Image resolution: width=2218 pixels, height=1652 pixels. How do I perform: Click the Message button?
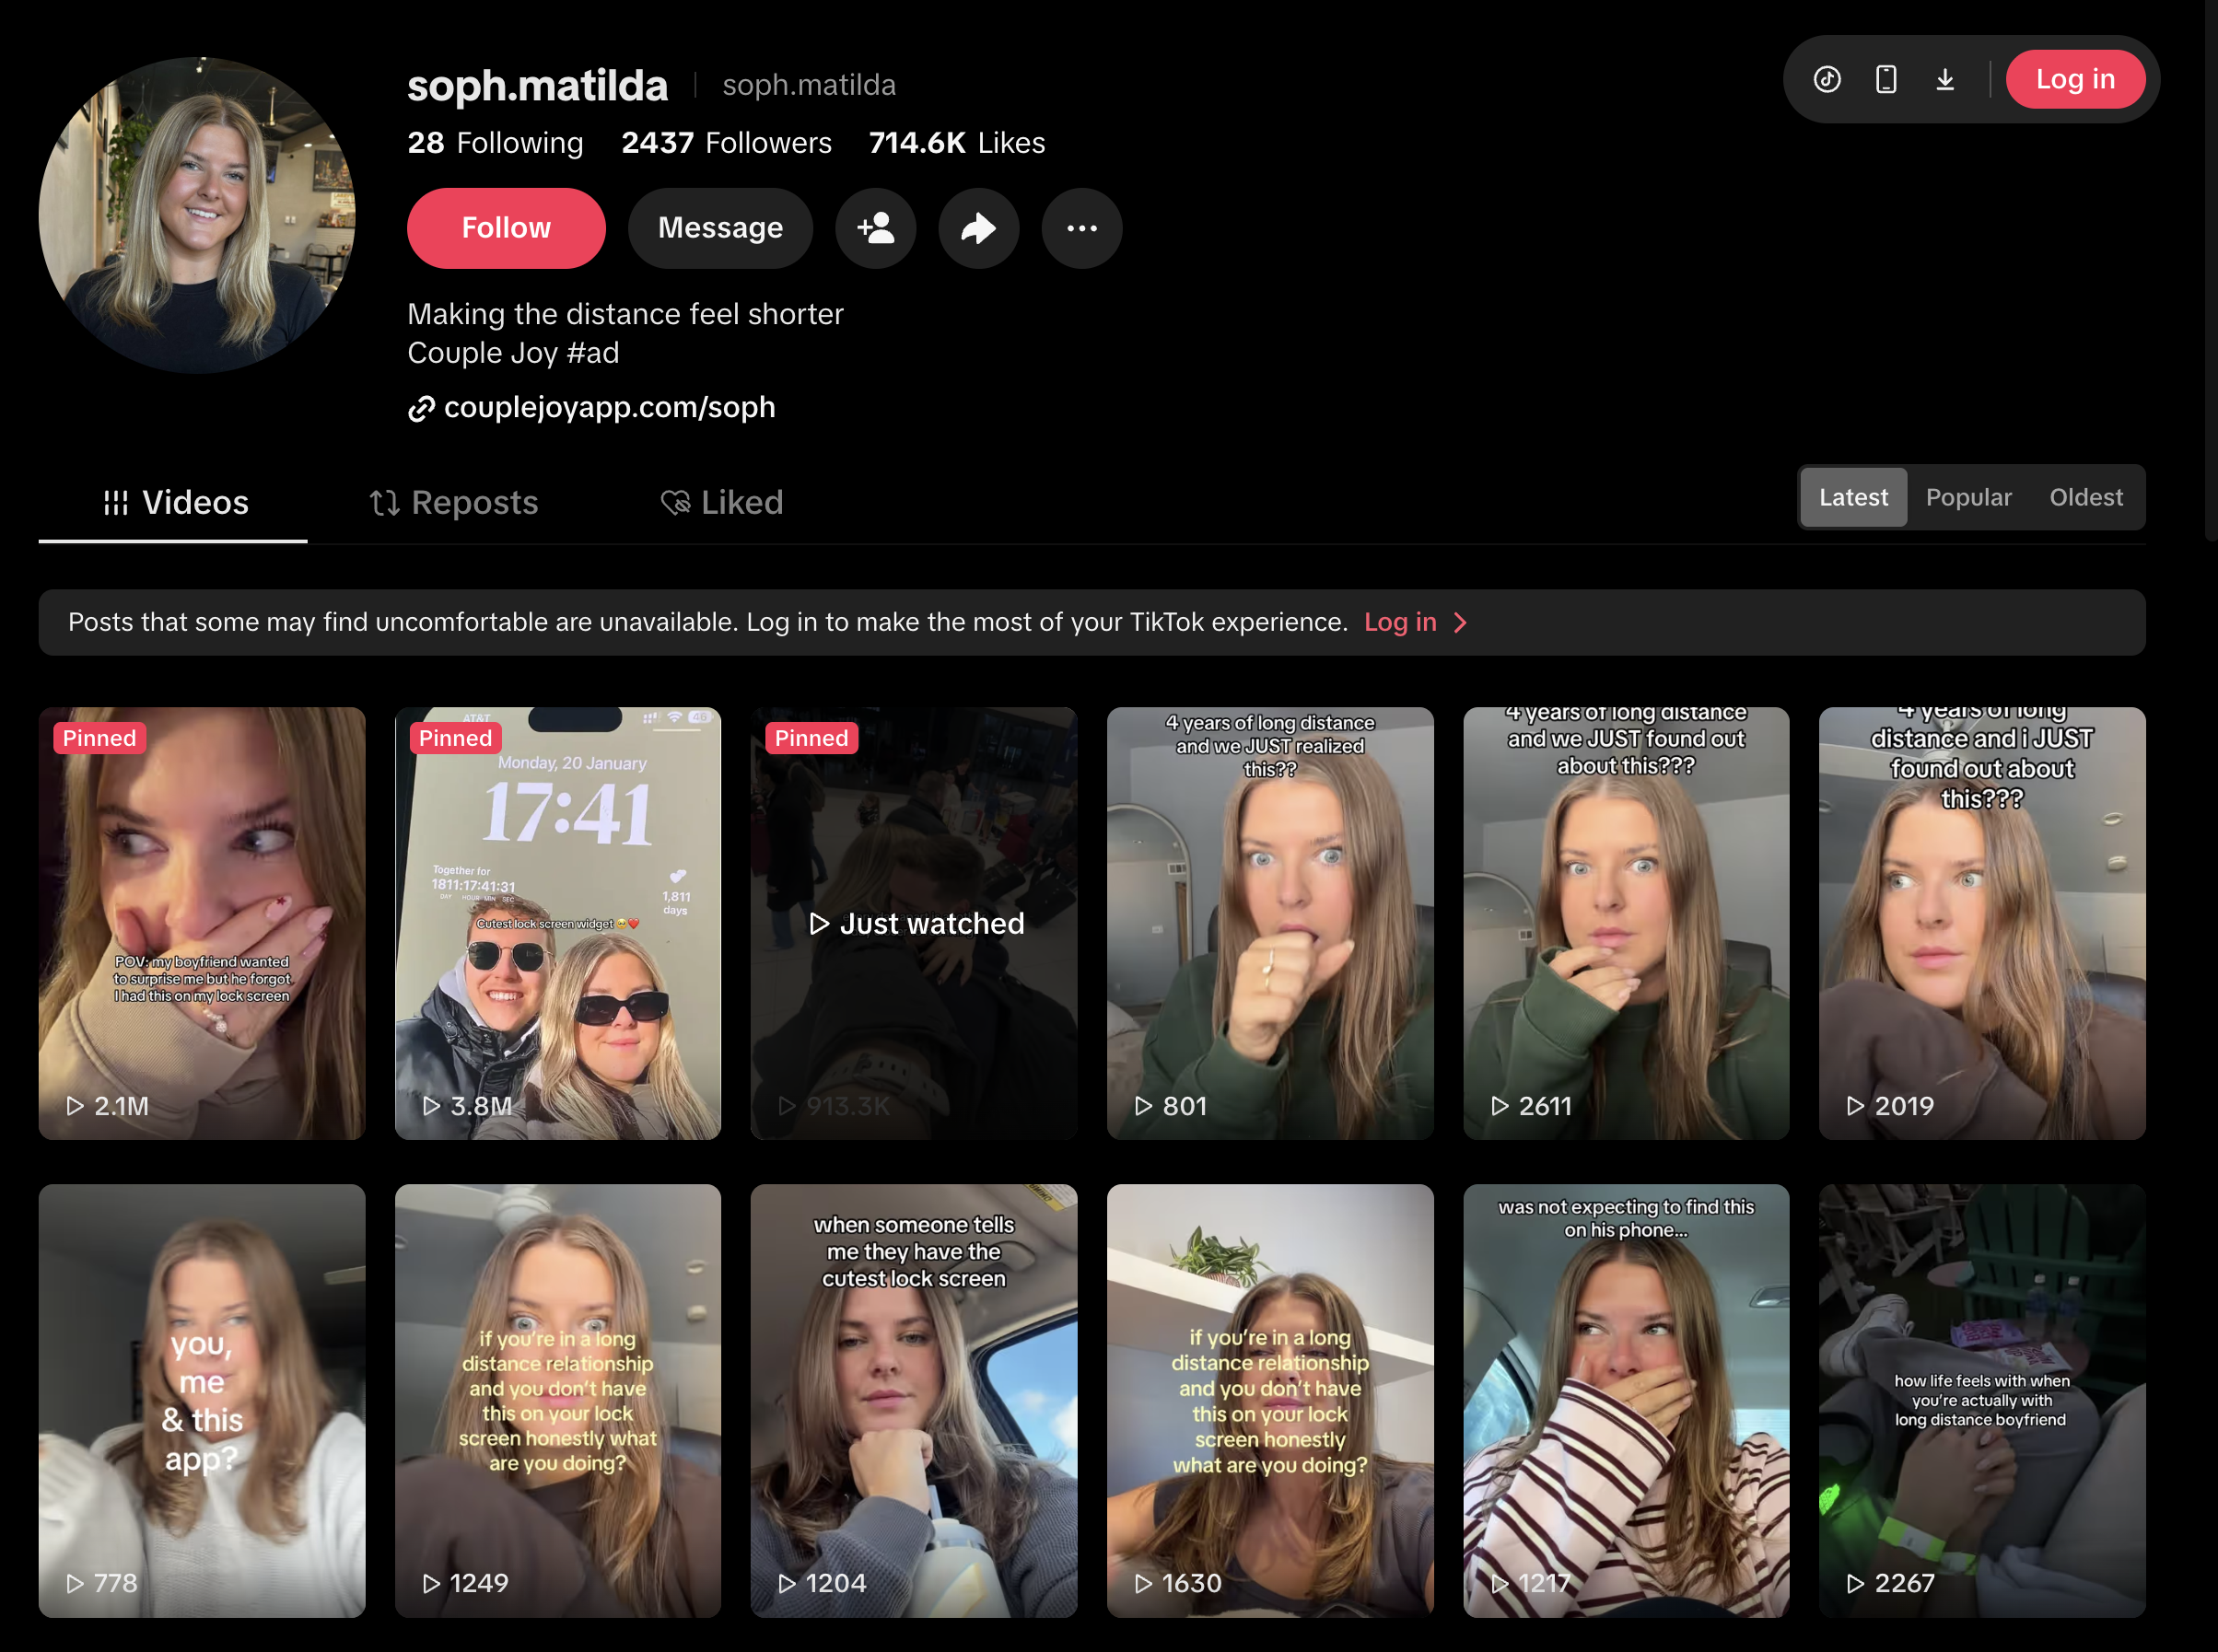[720, 228]
